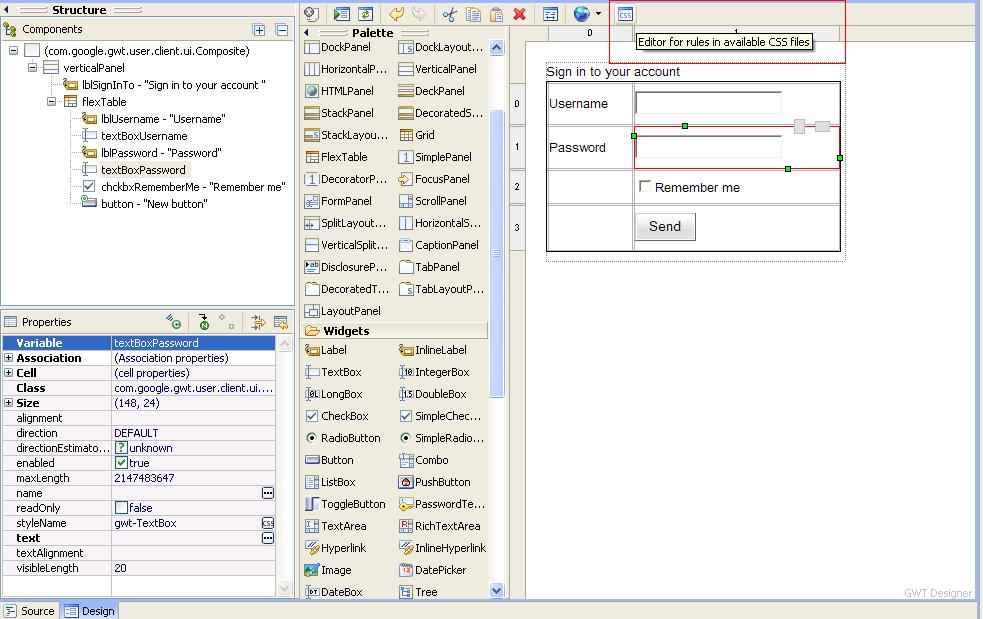Select CheckBox widget in the palette
Image resolution: width=983 pixels, height=619 pixels.
tap(337, 416)
